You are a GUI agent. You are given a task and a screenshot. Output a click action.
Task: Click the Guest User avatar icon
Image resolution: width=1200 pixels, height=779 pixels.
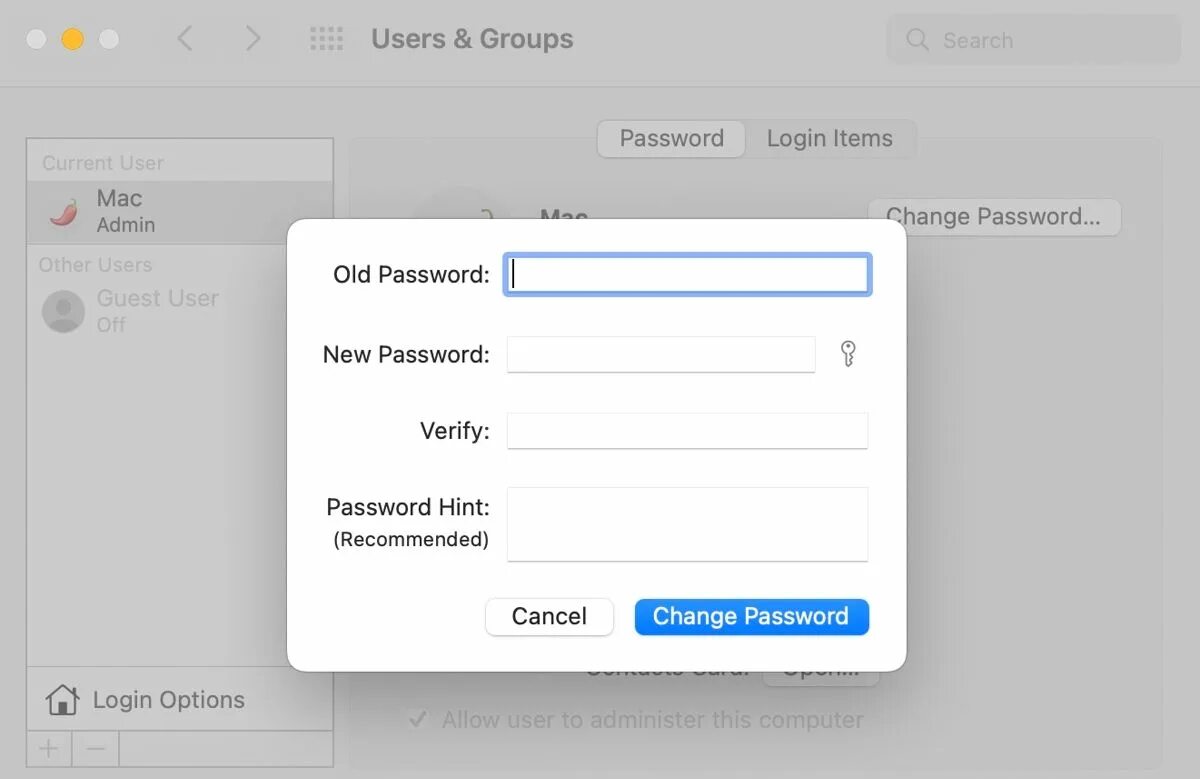63,311
